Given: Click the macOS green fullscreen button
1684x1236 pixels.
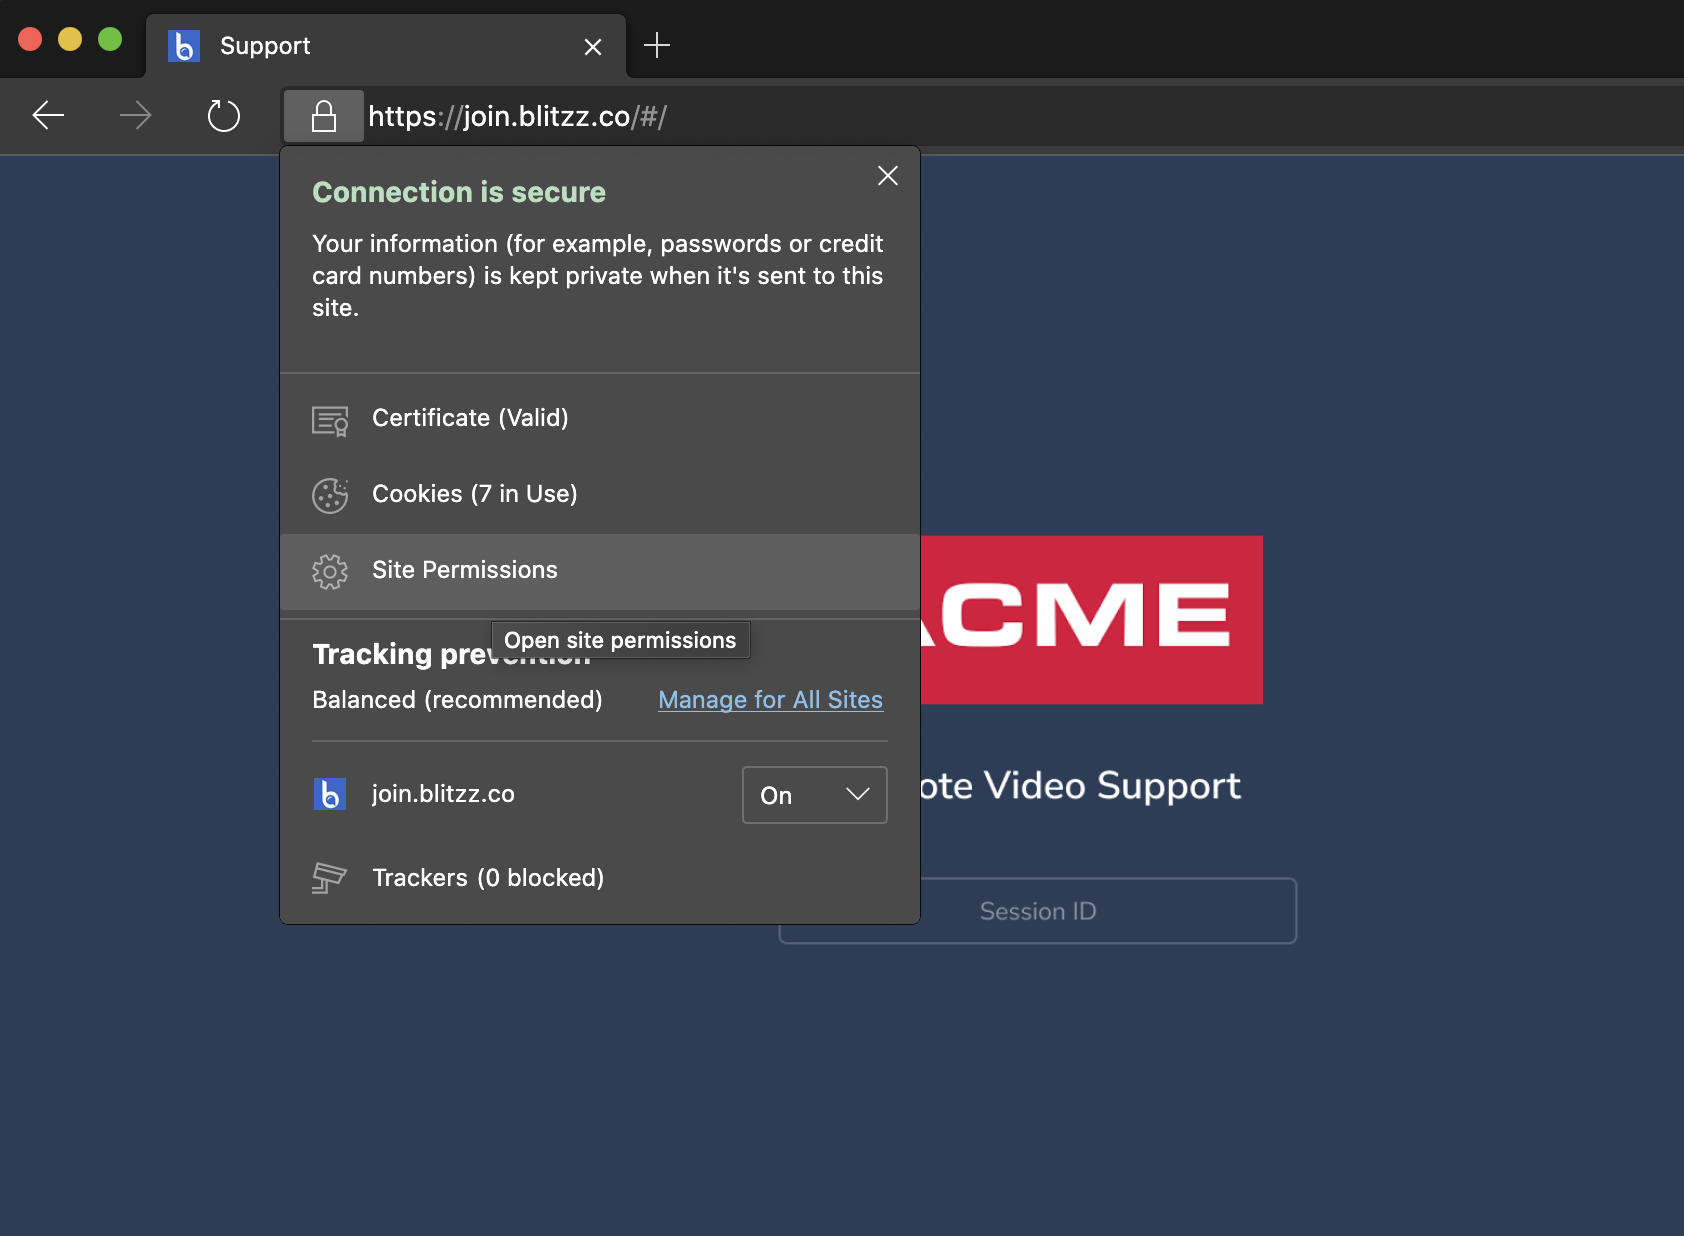Looking at the screenshot, I should click(x=110, y=39).
